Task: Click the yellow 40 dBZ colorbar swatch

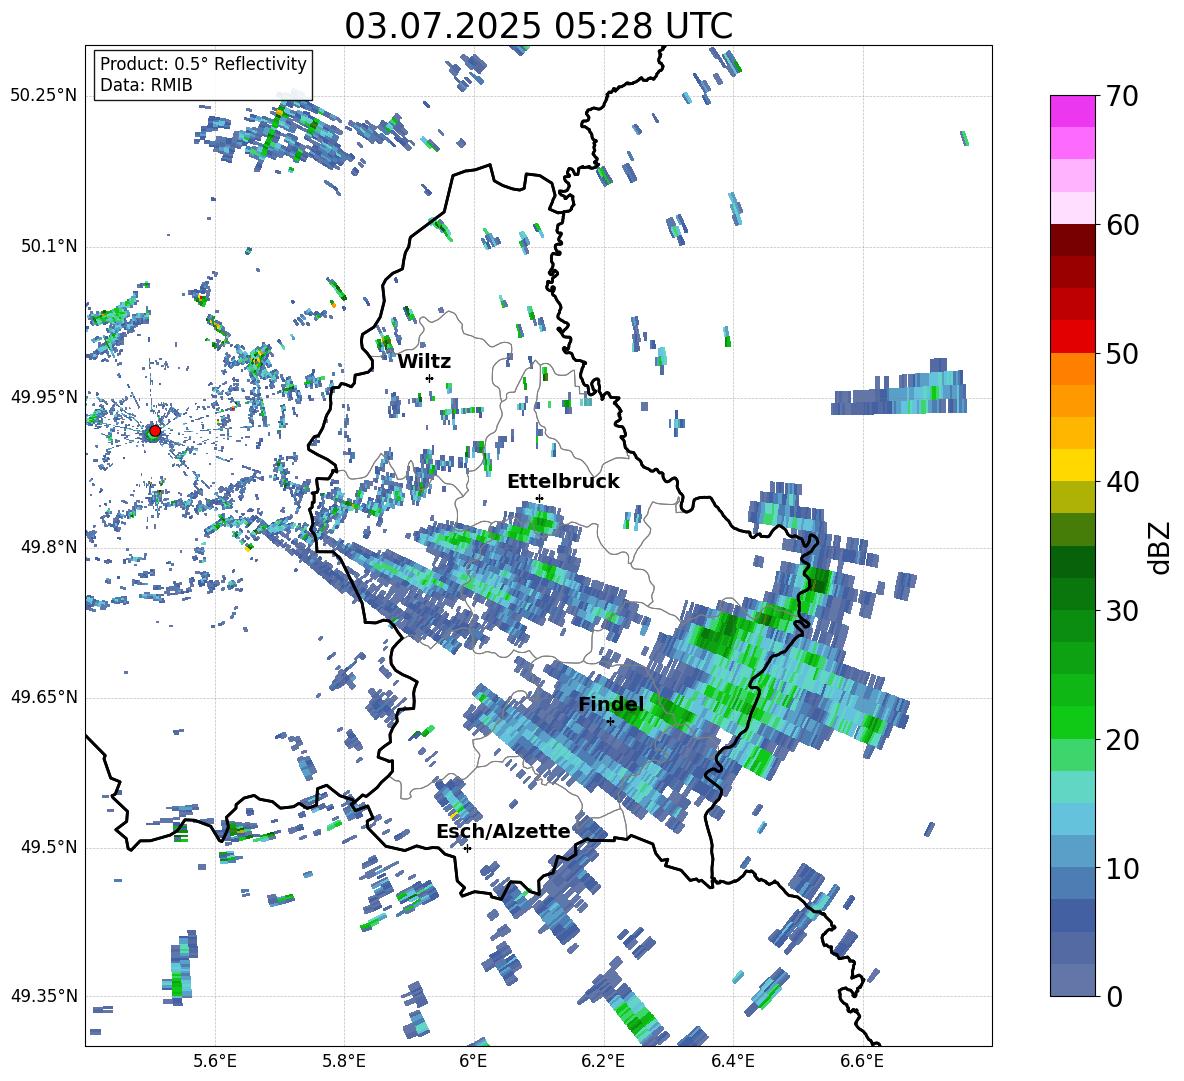Action: point(1072,465)
